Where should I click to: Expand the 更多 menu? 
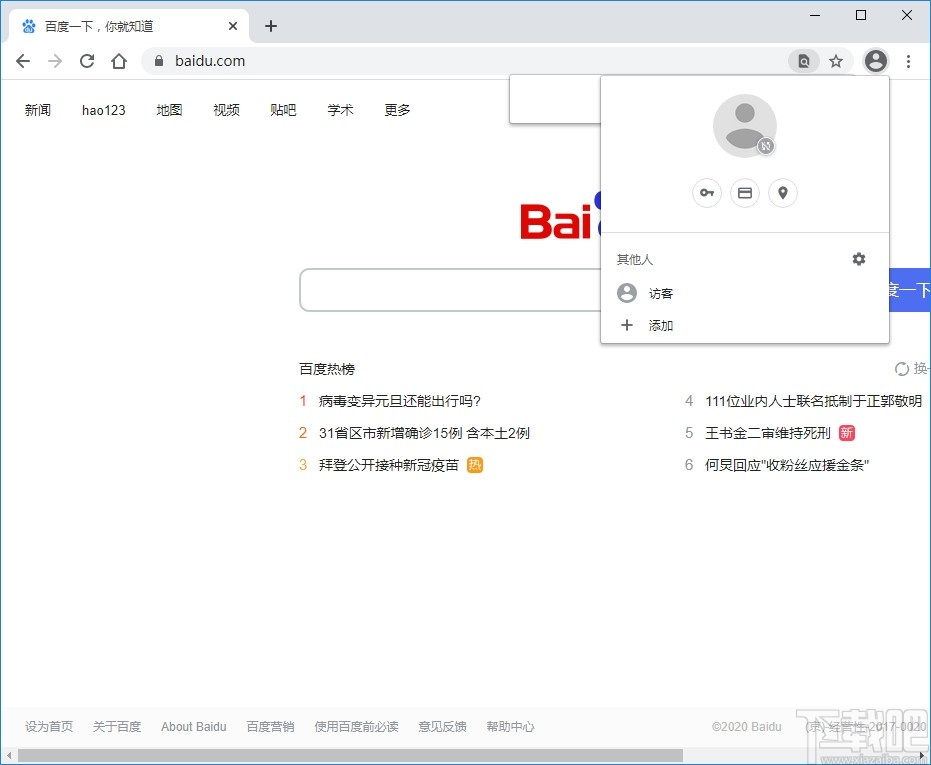pyautogui.click(x=397, y=110)
